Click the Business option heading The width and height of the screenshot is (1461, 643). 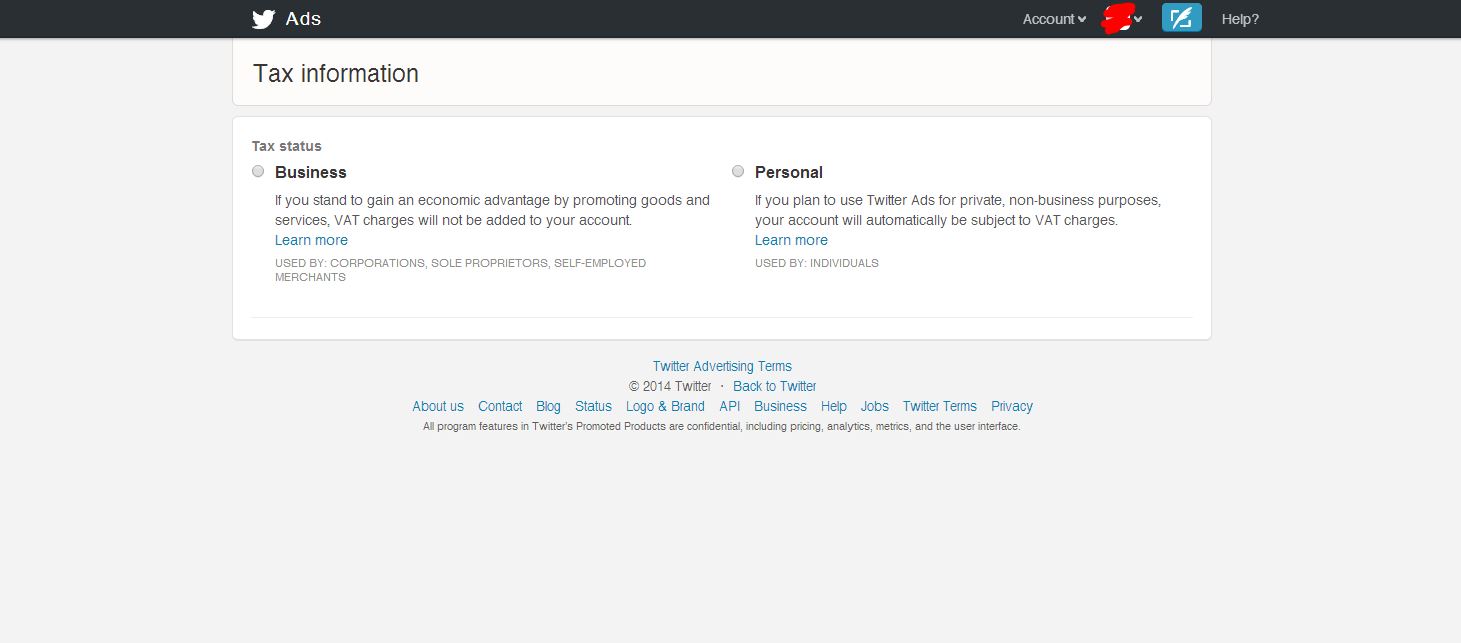pyautogui.click(x=311, y=172)
